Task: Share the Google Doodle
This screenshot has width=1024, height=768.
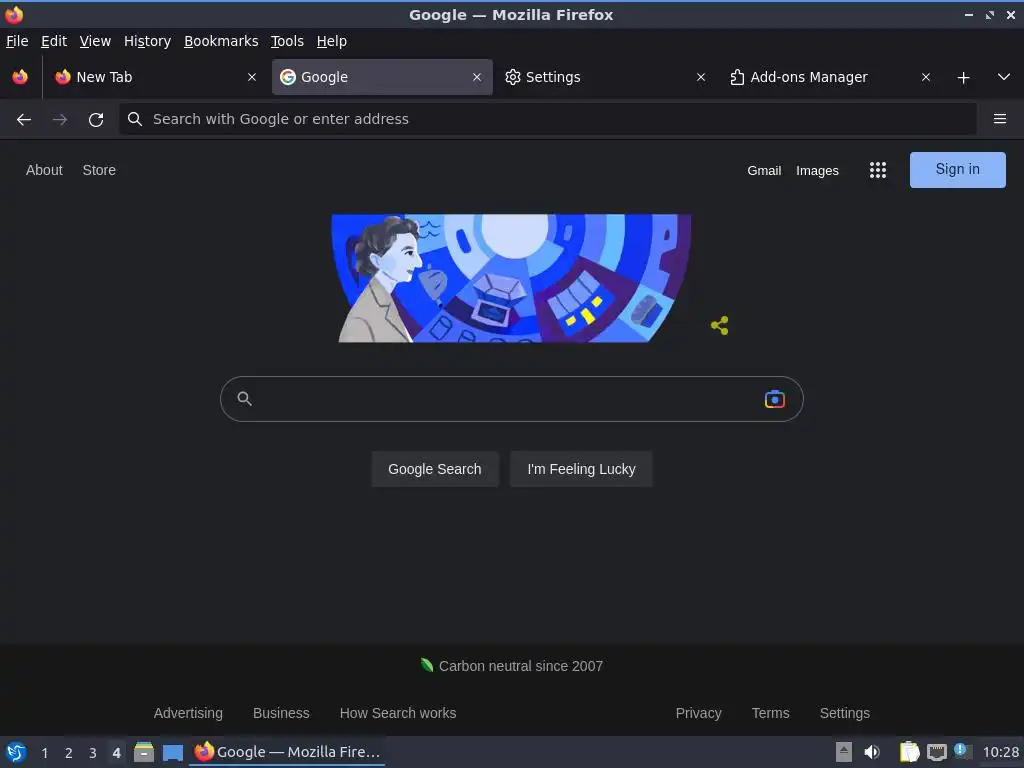Action: [720, 325]
